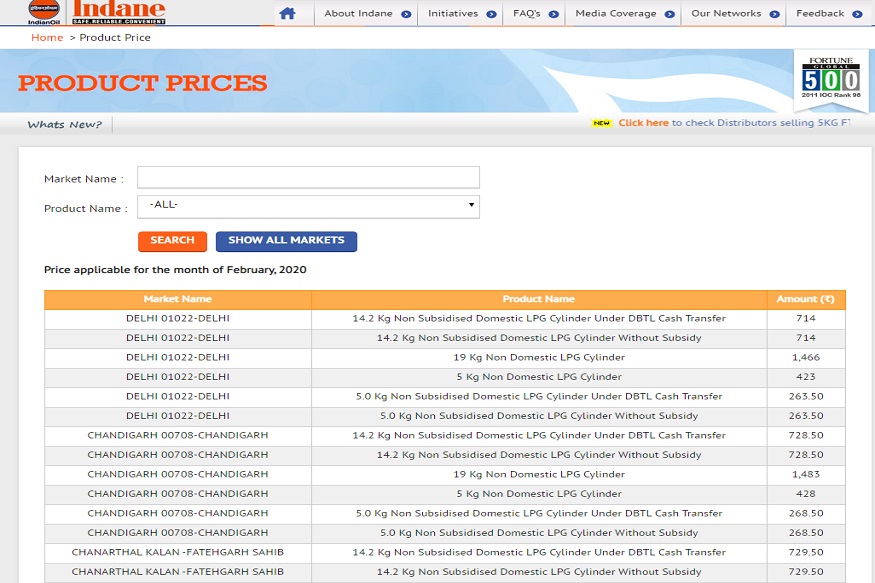Screen dimensions: 875x583
Task: Select the PRODUCT PRICES banner heading
Action: [x=142, y=83]
